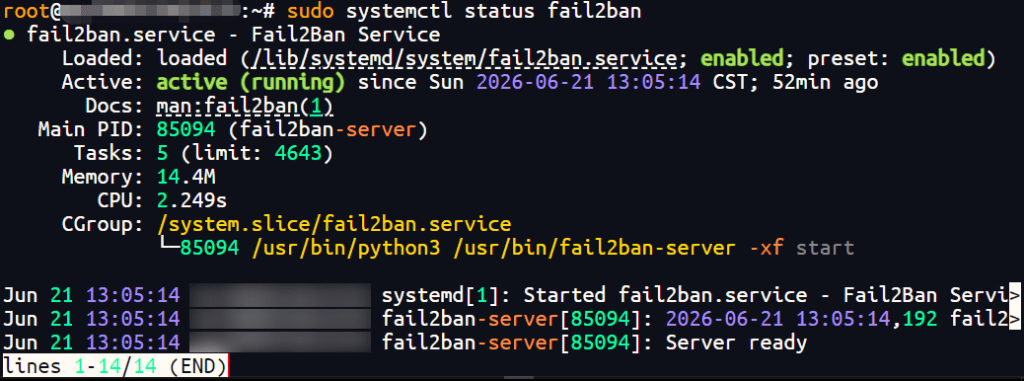Click Memory value 14.4M
The height and width of the screenshot is (381, 1024).
coord(186,178)
